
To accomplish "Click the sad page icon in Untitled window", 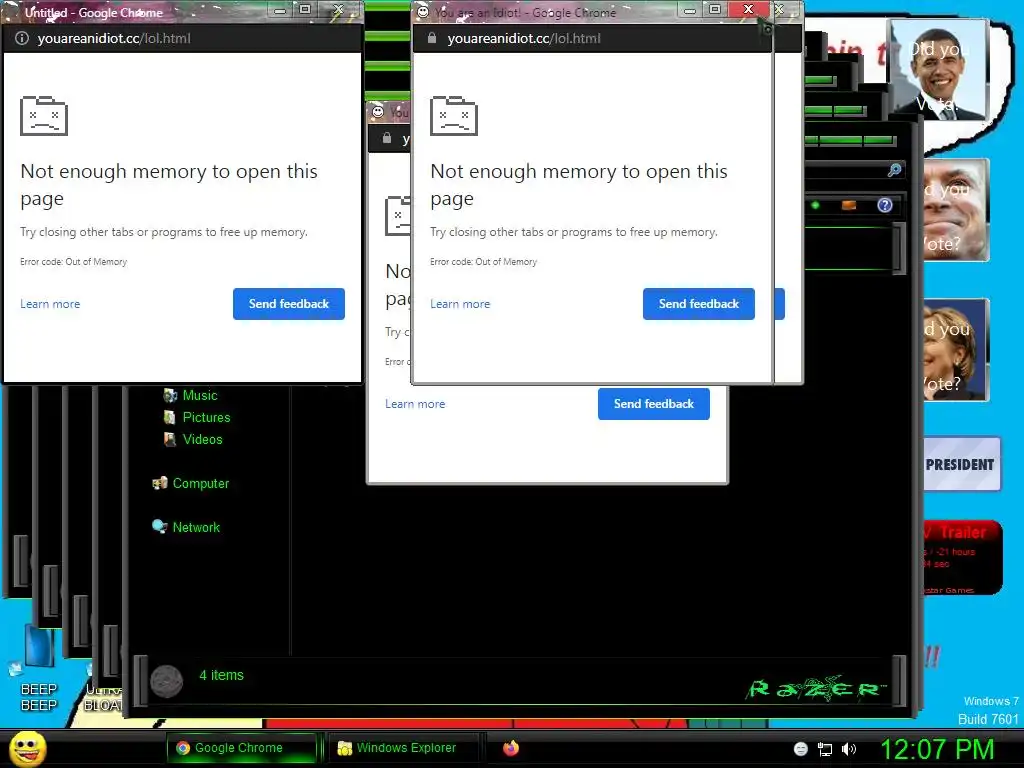I will (x=44, y=116).
